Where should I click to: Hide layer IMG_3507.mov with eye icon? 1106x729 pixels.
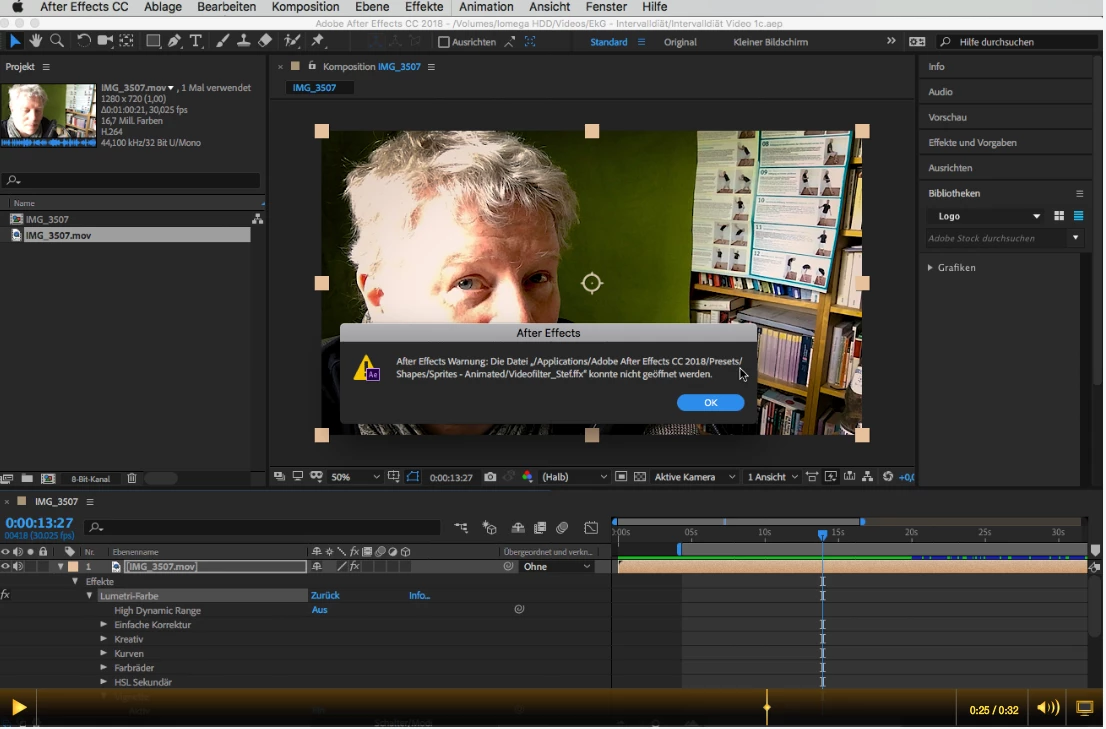(6, 567)
